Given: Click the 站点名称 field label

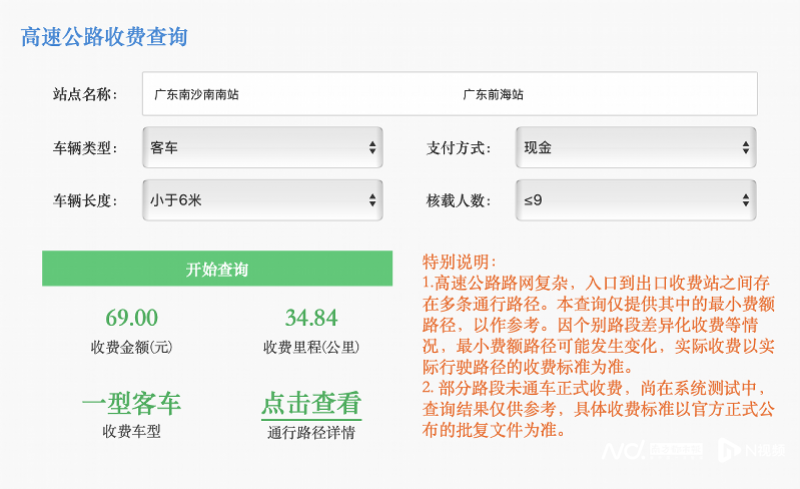Looking at the screenshot, I should coord(85,95).
